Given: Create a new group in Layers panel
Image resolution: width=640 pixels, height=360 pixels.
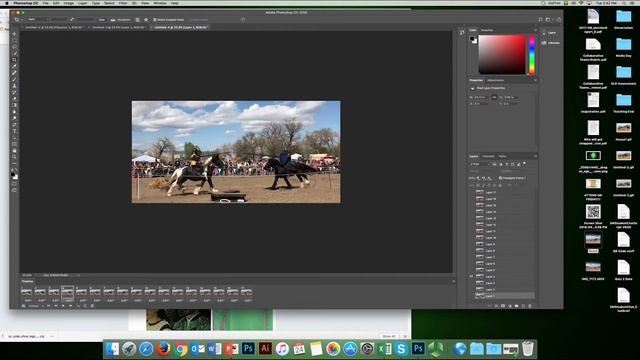Looking at the screenshot, I should tap(517, 306).
